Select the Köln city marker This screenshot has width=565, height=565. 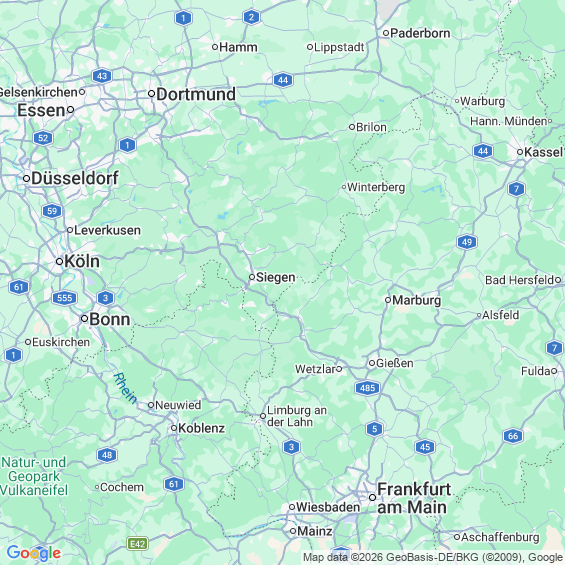point(60,261)
